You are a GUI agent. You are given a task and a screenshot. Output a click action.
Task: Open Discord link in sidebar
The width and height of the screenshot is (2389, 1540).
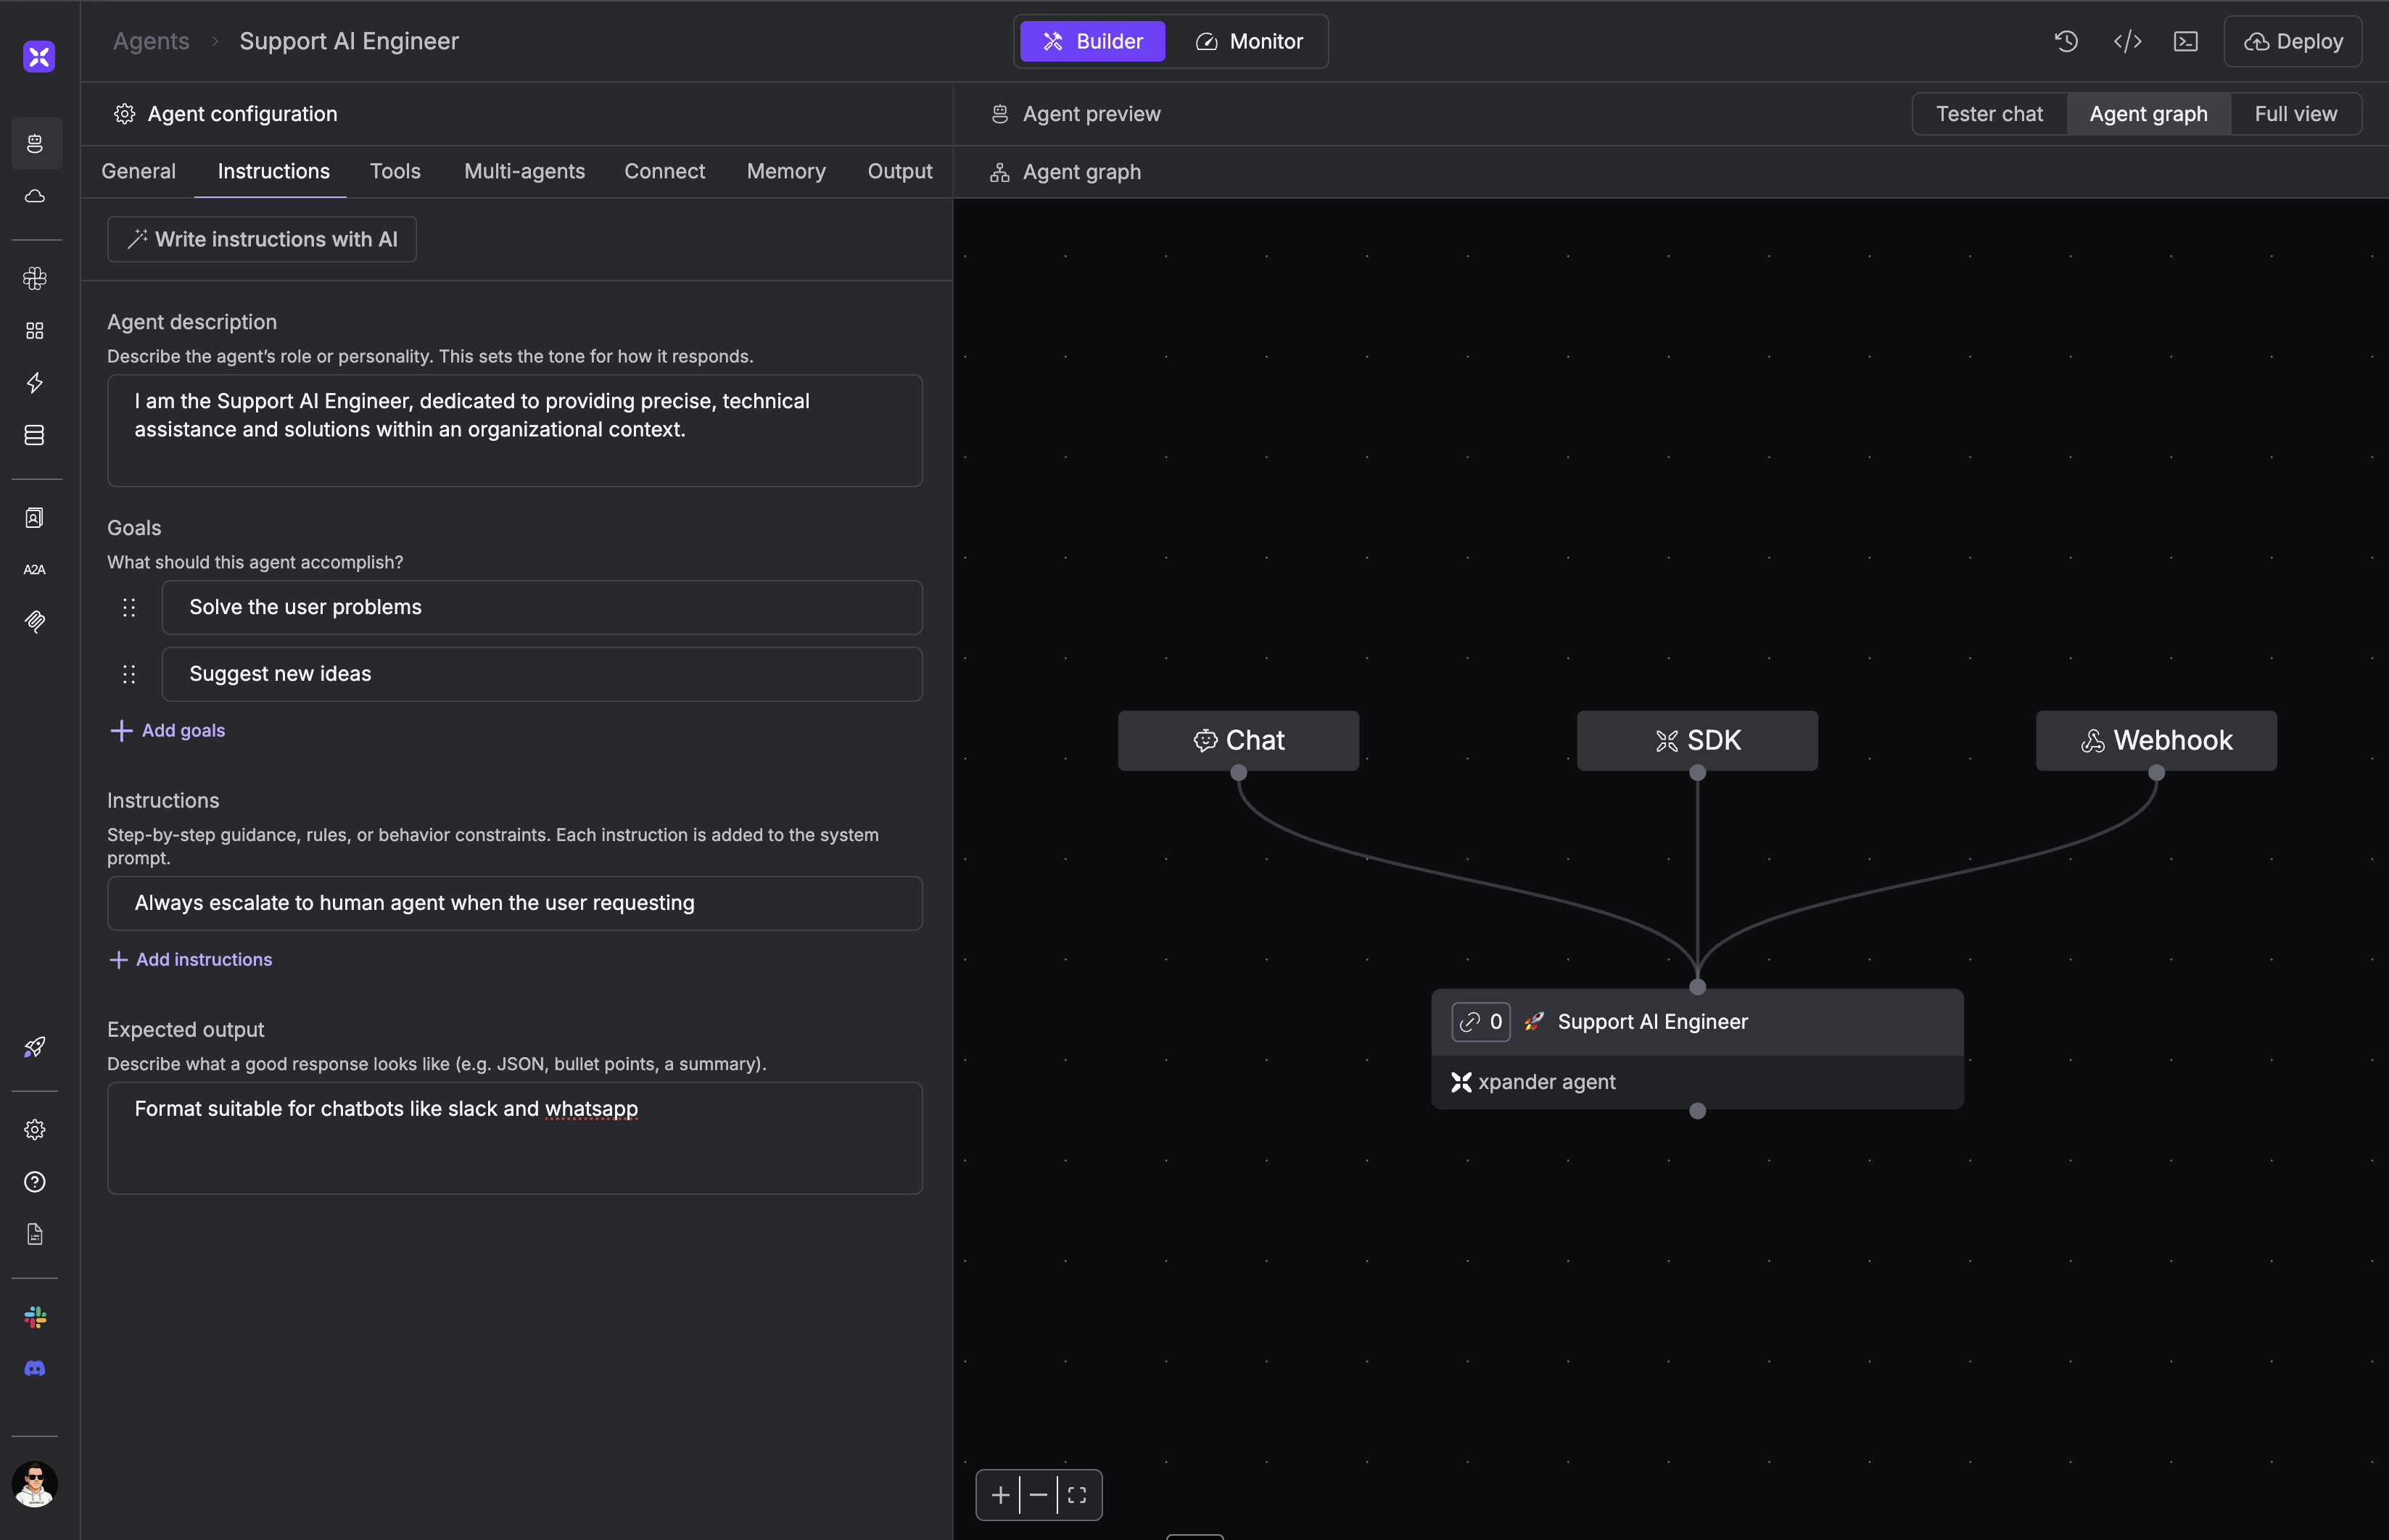point(35,1369)
